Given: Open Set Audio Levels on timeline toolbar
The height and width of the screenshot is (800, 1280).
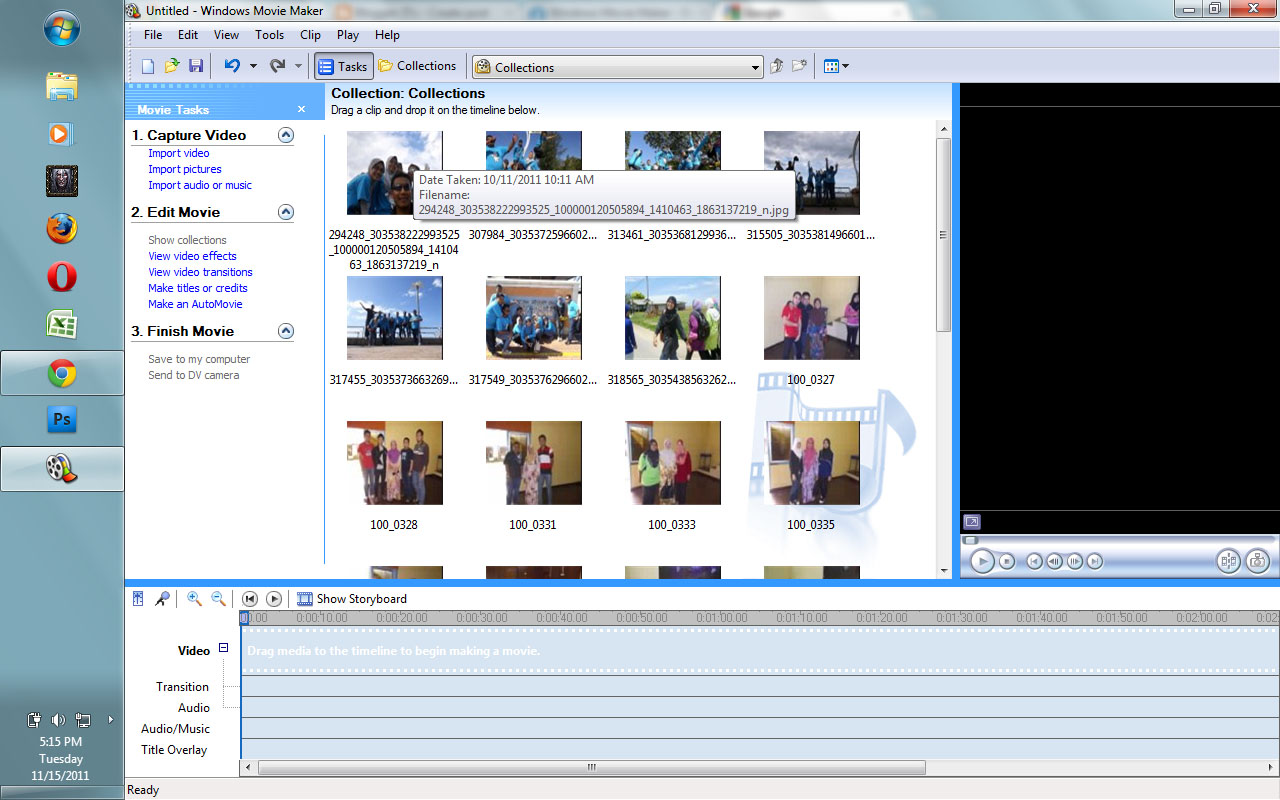Looking at the screenshot, I should click(x=138, y=599).
